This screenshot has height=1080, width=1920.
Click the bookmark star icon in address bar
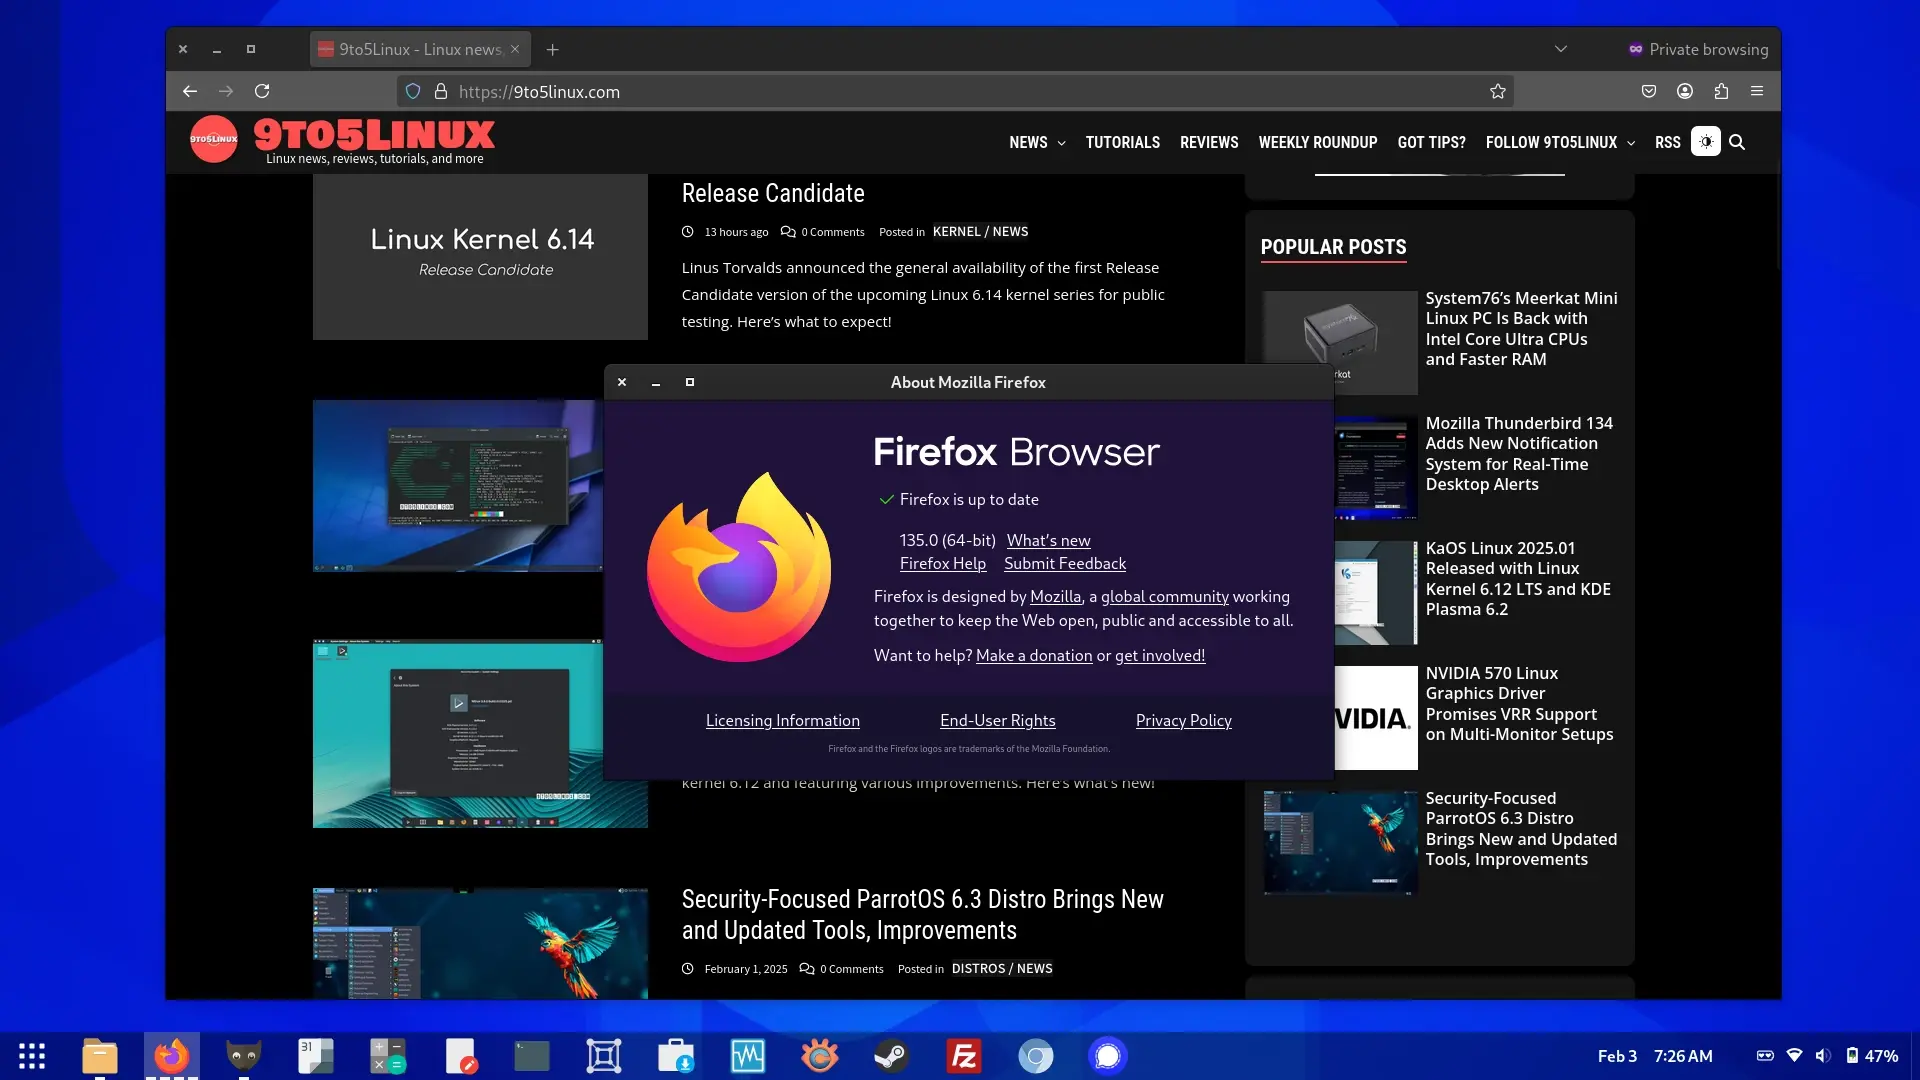tap(1497, 91)
